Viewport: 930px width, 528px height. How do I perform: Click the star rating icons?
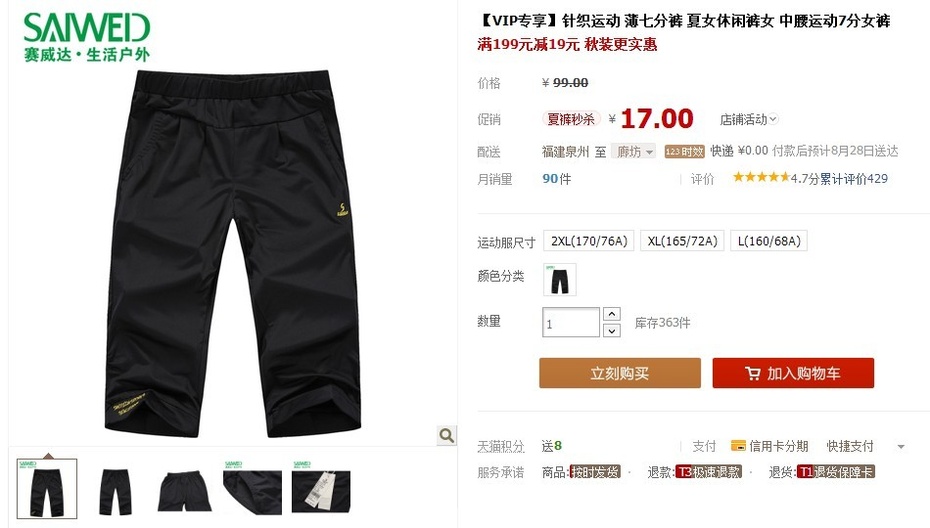click(761, 177)
